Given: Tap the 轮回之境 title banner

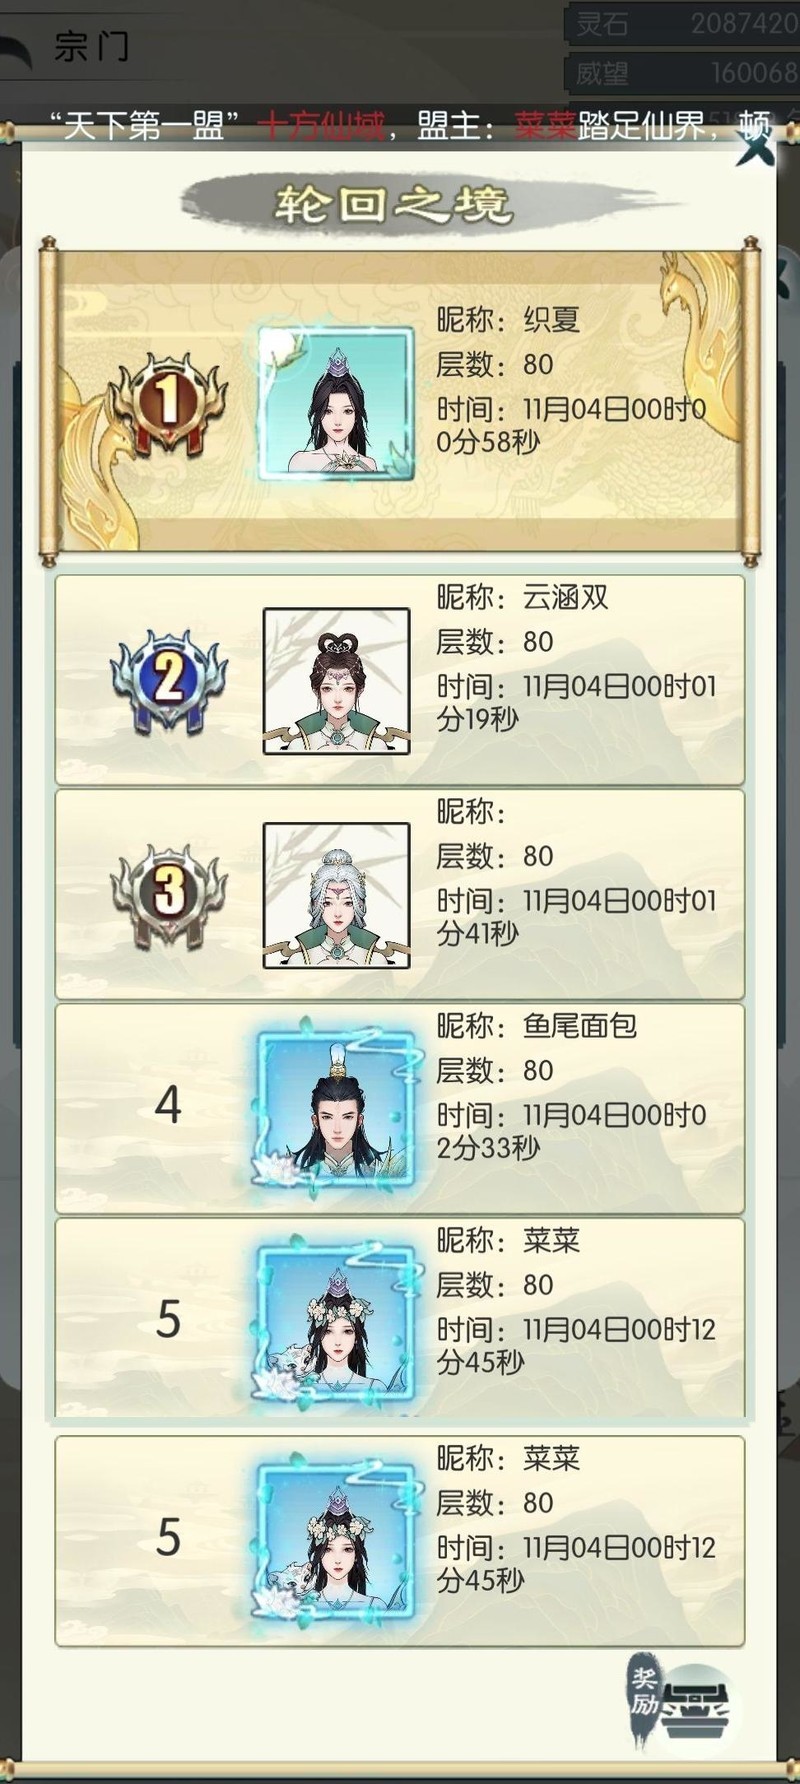Looking at the screenshot, I should click(394, 204).
